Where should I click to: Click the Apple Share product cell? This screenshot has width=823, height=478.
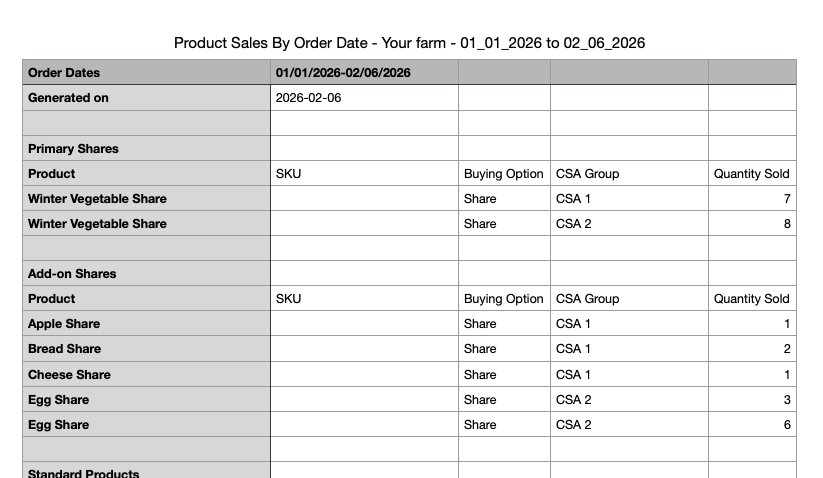coord(64,324)
